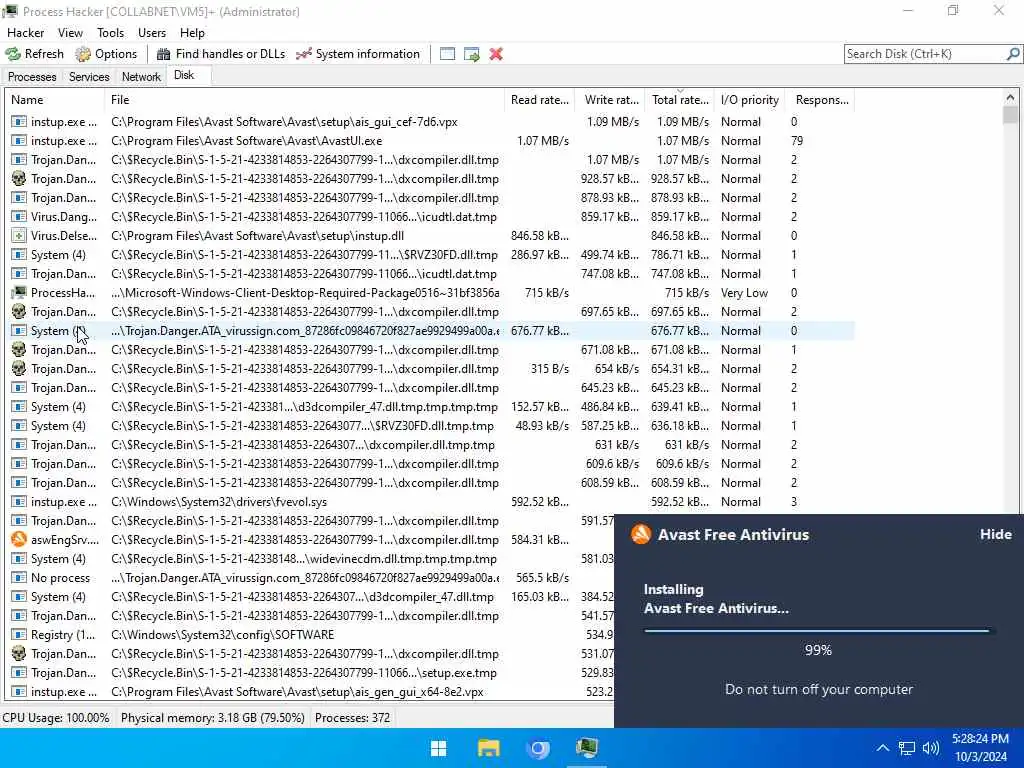Viewport: 1024px width, 768px height.
Task: Open the Hacker menu
Action: tap(25, 33)
